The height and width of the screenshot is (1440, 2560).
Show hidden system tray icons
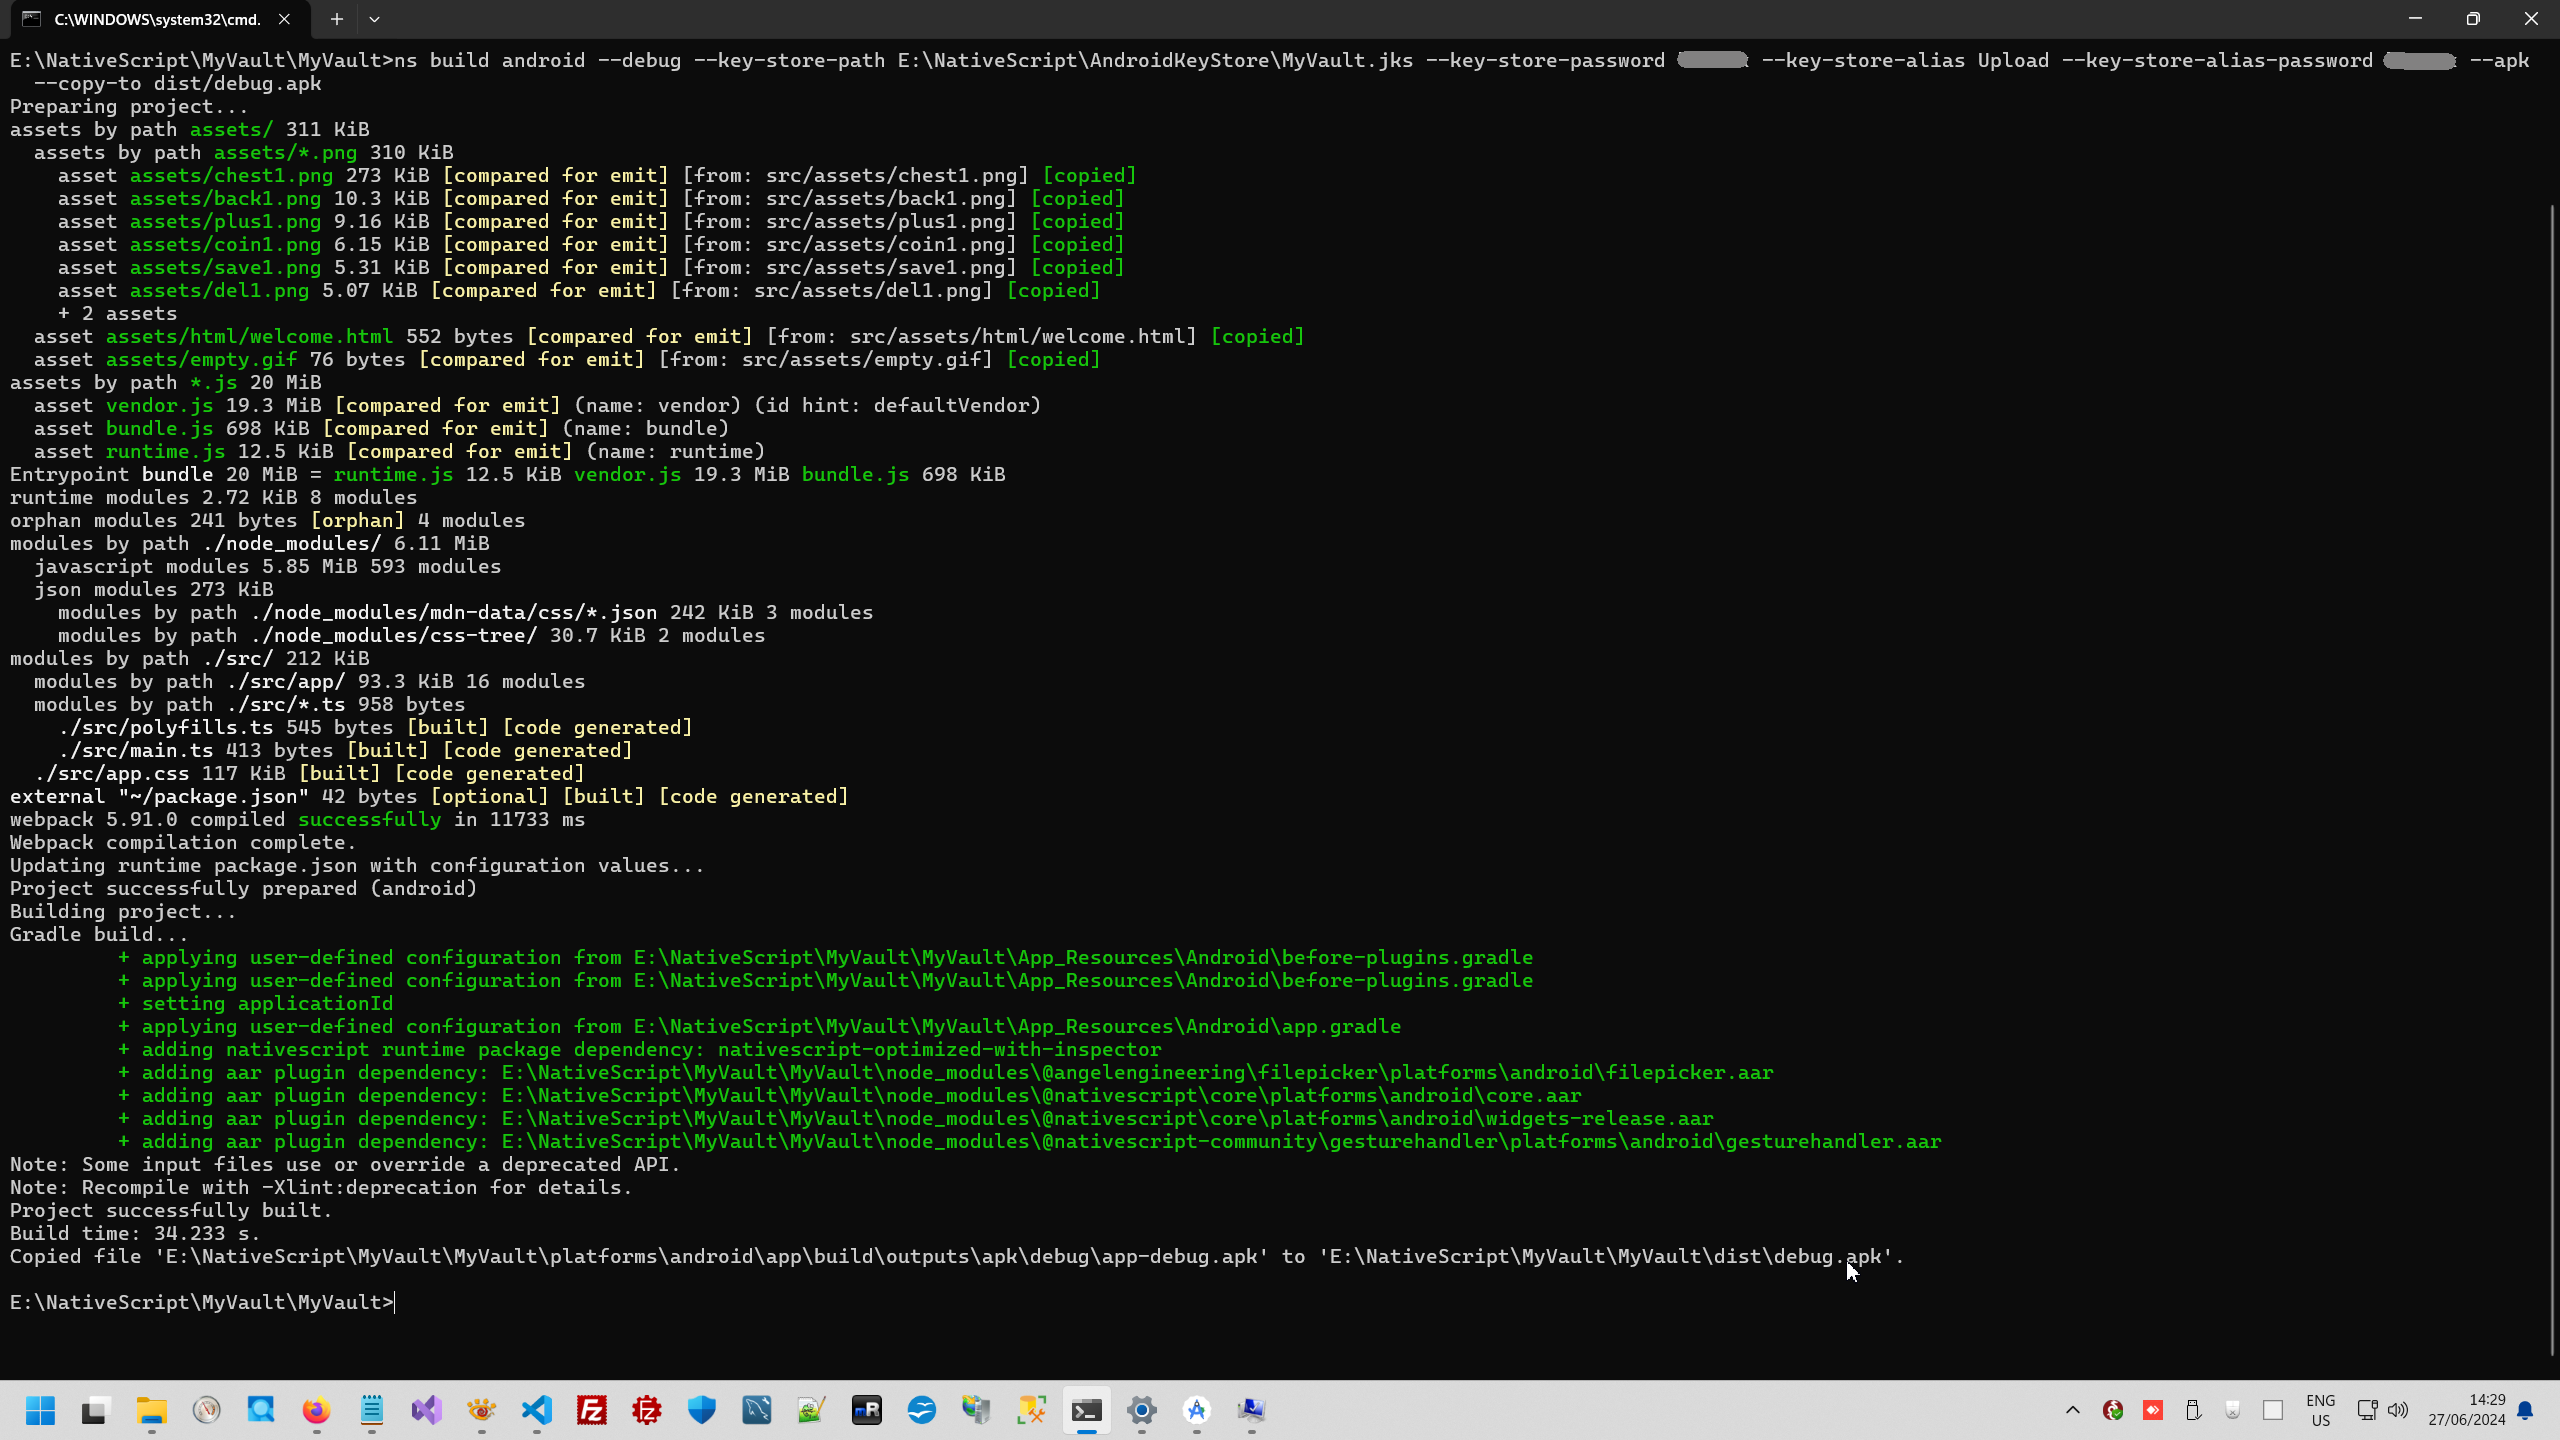(2073, 1410)
